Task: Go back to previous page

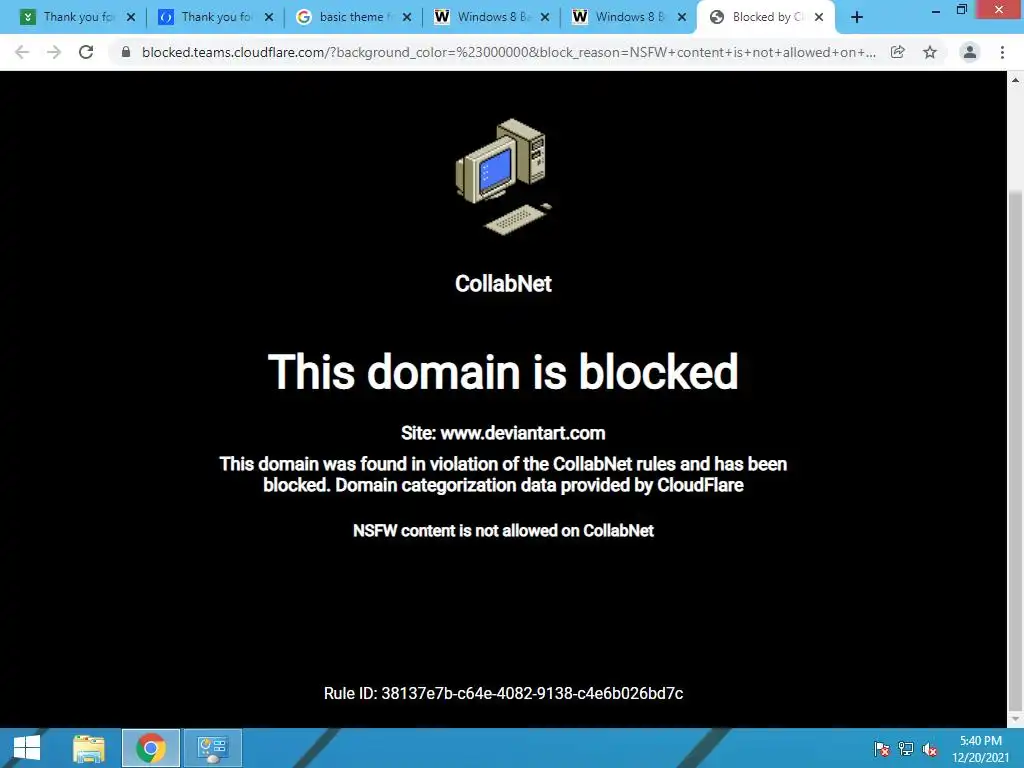Action: (x=22, y=52)
